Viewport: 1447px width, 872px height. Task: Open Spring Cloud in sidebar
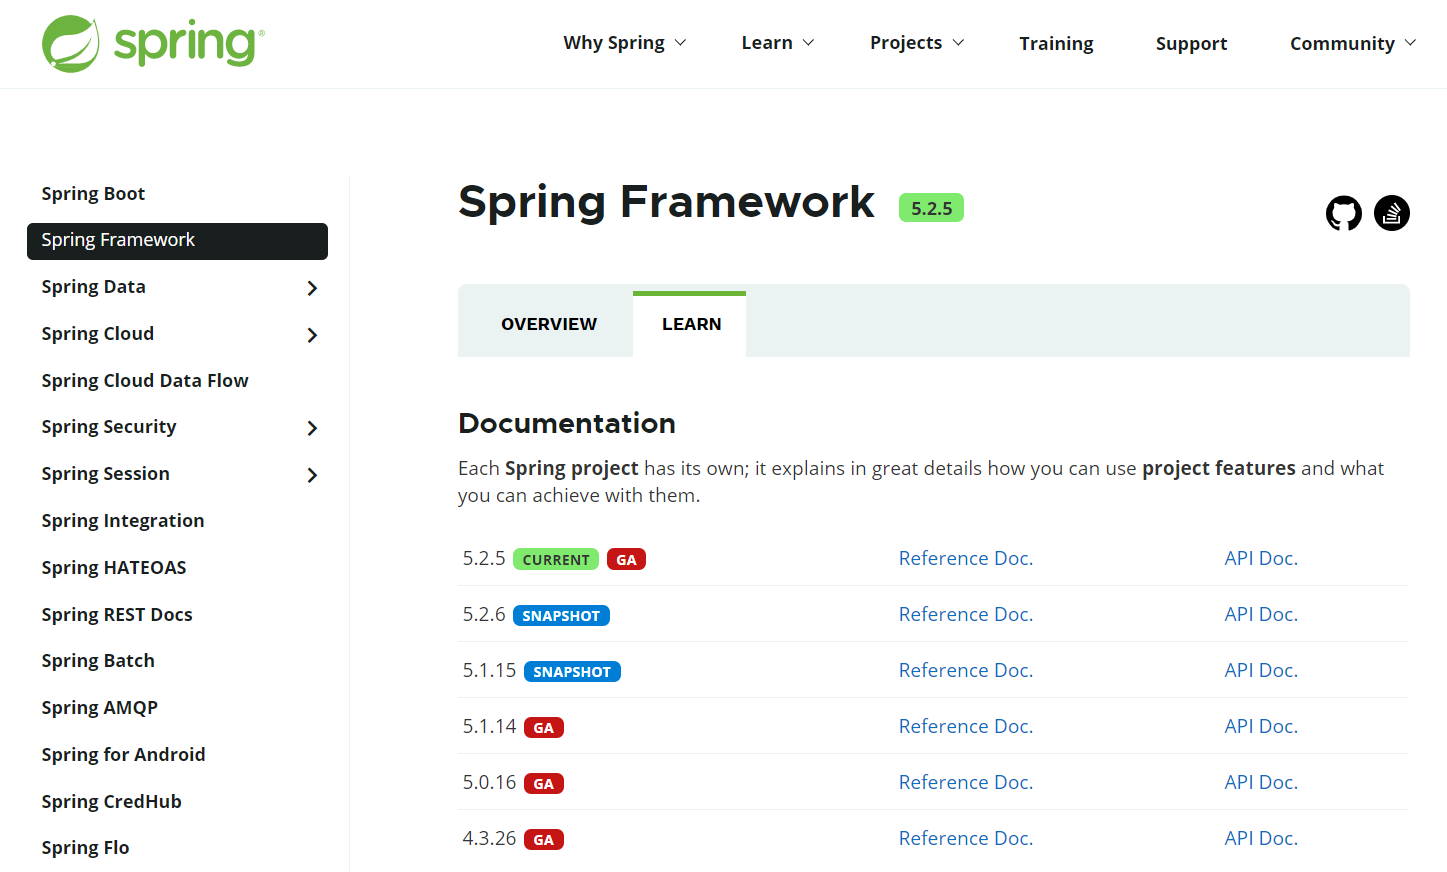98,334
